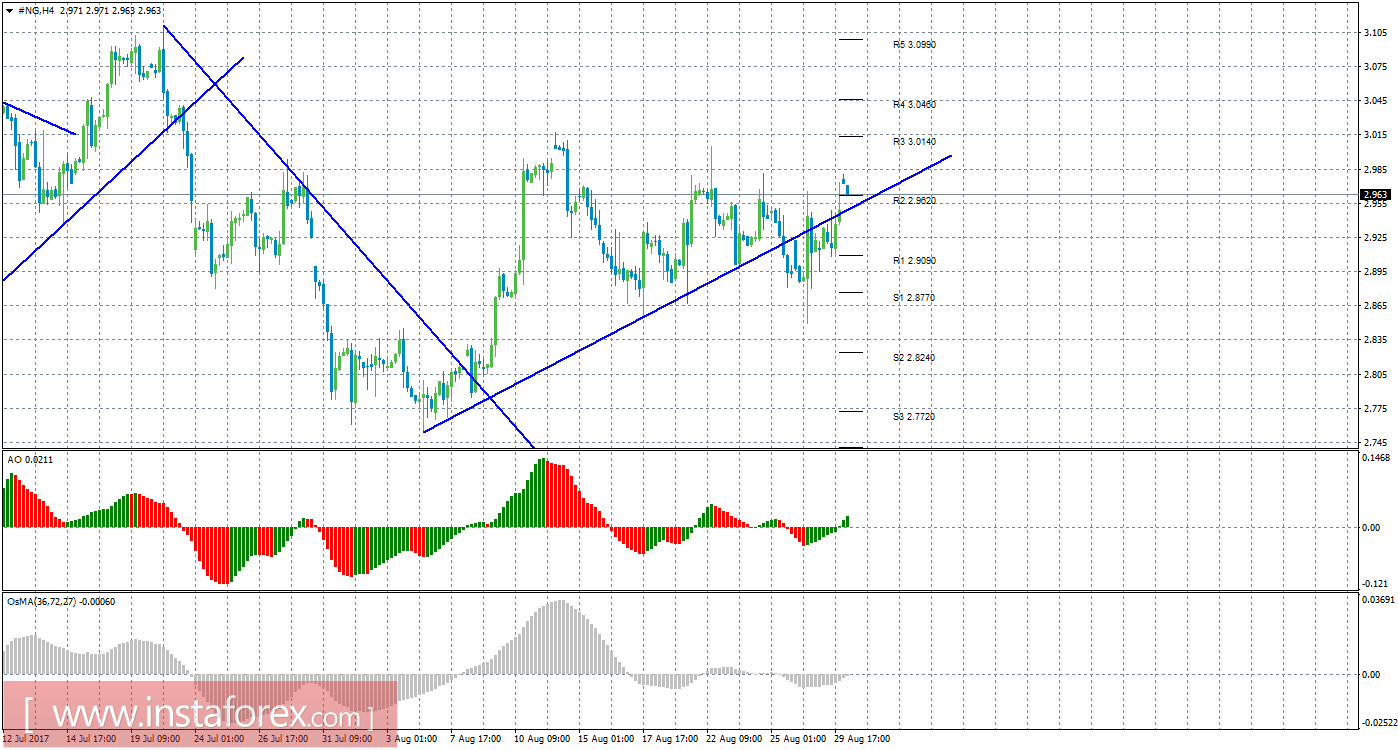Click the 19 Jul 09:00 time label
The width and height of the screenshot is (1398, 750).
click(x=154, y=739)
